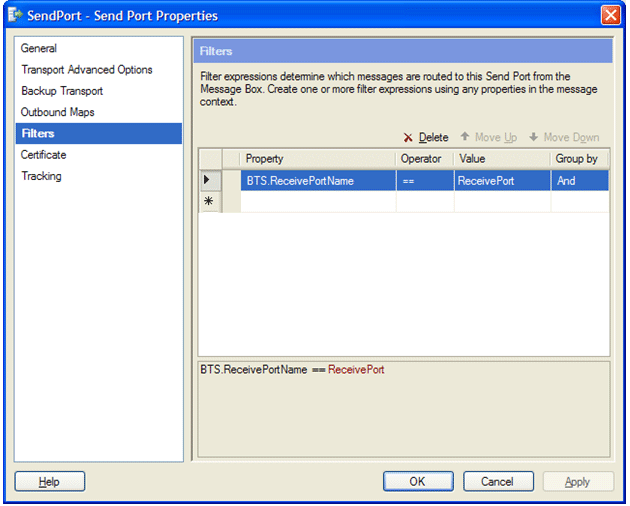Click the OK button
This screenshot has height=506, width=630.
418,481
